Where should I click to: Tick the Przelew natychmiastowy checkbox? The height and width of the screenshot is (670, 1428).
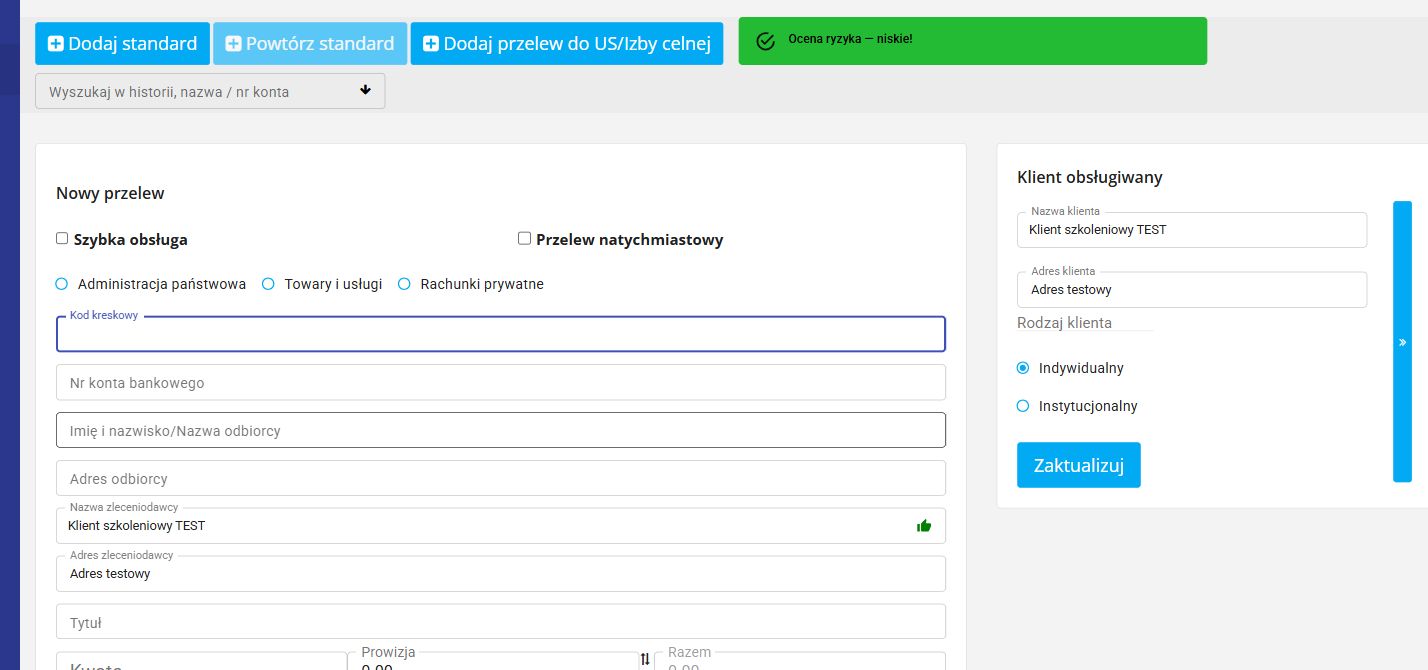524,238
